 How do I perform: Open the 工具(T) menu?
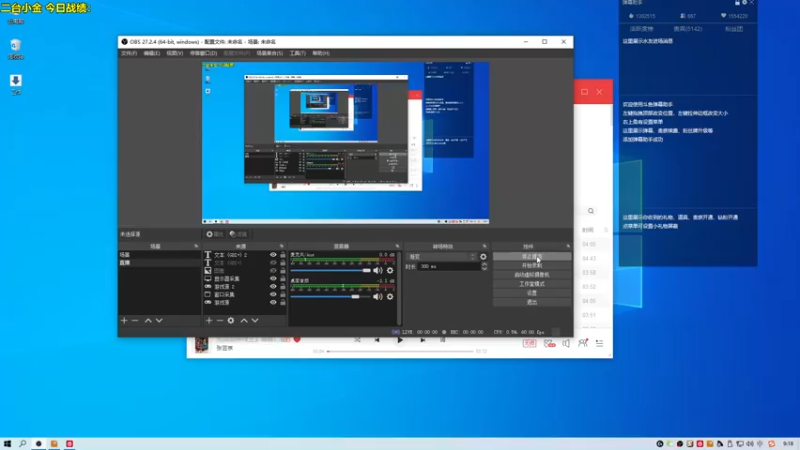[297, 53]
